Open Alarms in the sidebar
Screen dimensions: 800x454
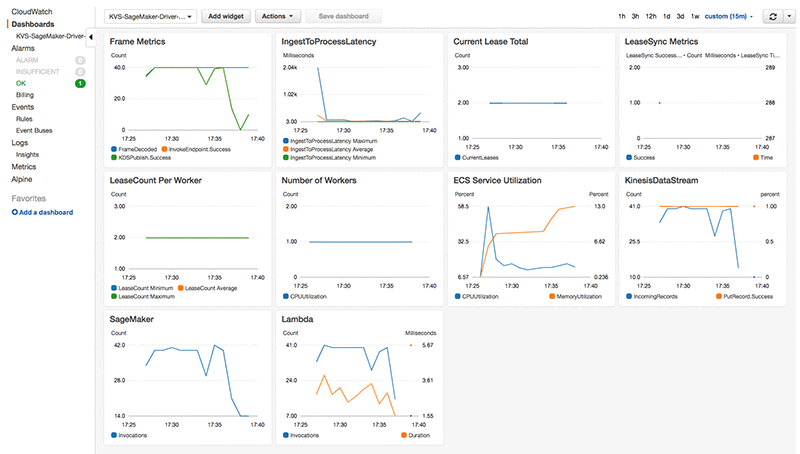23,48
